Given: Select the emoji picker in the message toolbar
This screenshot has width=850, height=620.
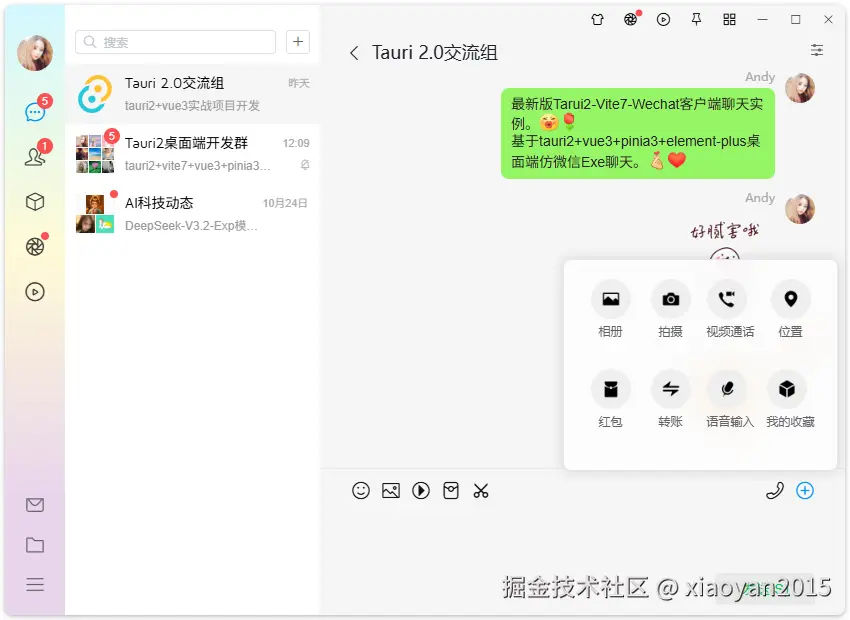Looking at the screenshot, I should pyautogui.click(x=361, y=491).
